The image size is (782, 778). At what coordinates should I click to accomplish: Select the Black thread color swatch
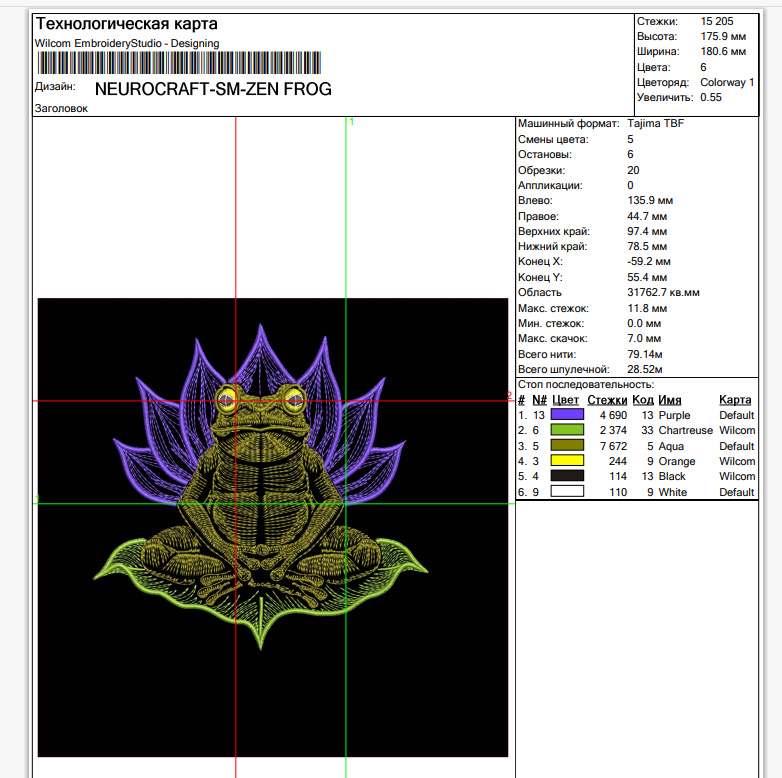566,477
